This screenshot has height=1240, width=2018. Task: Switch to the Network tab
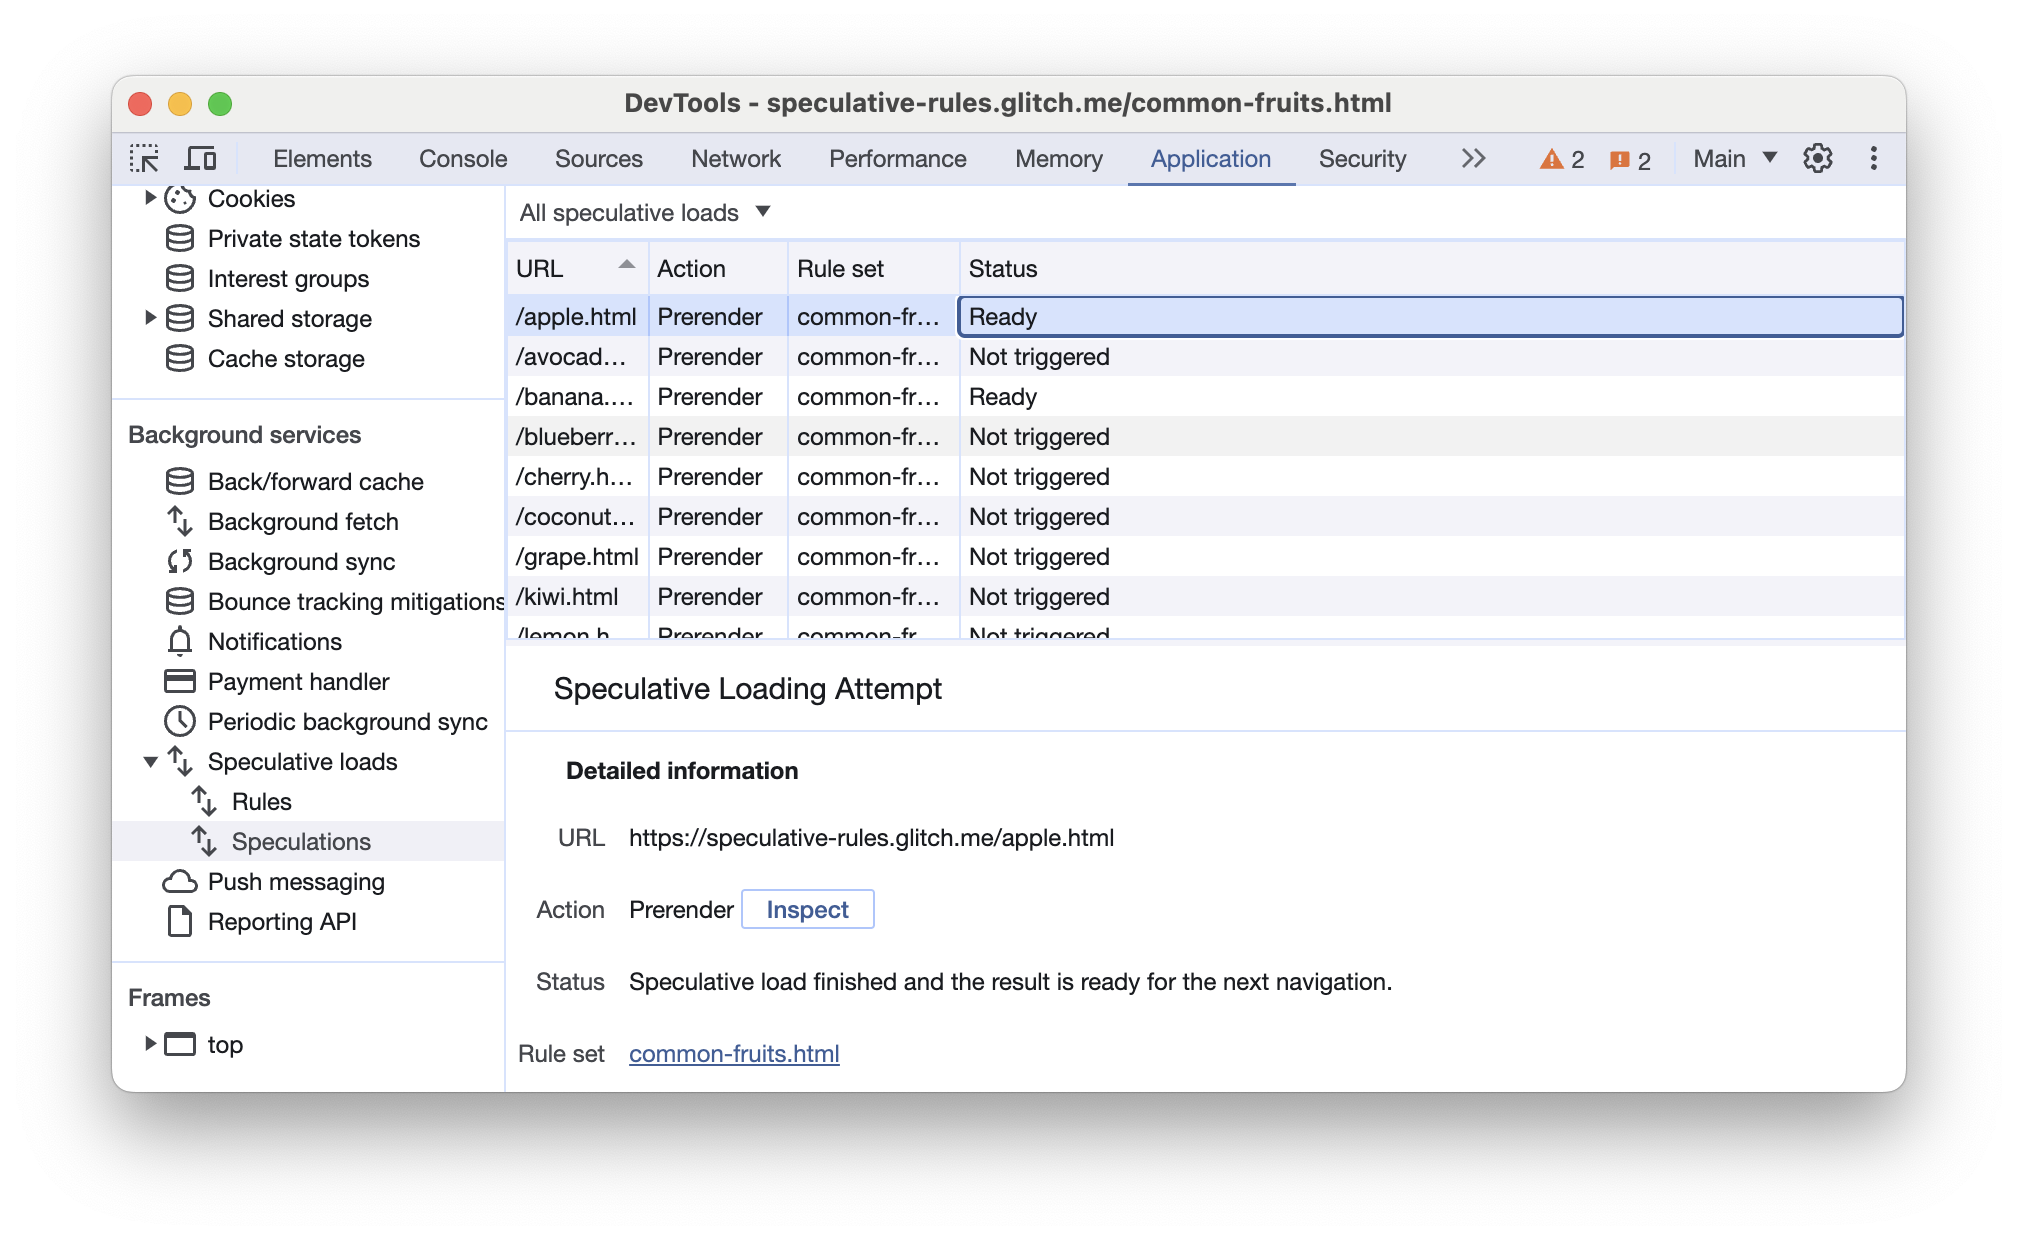(737, 159)
